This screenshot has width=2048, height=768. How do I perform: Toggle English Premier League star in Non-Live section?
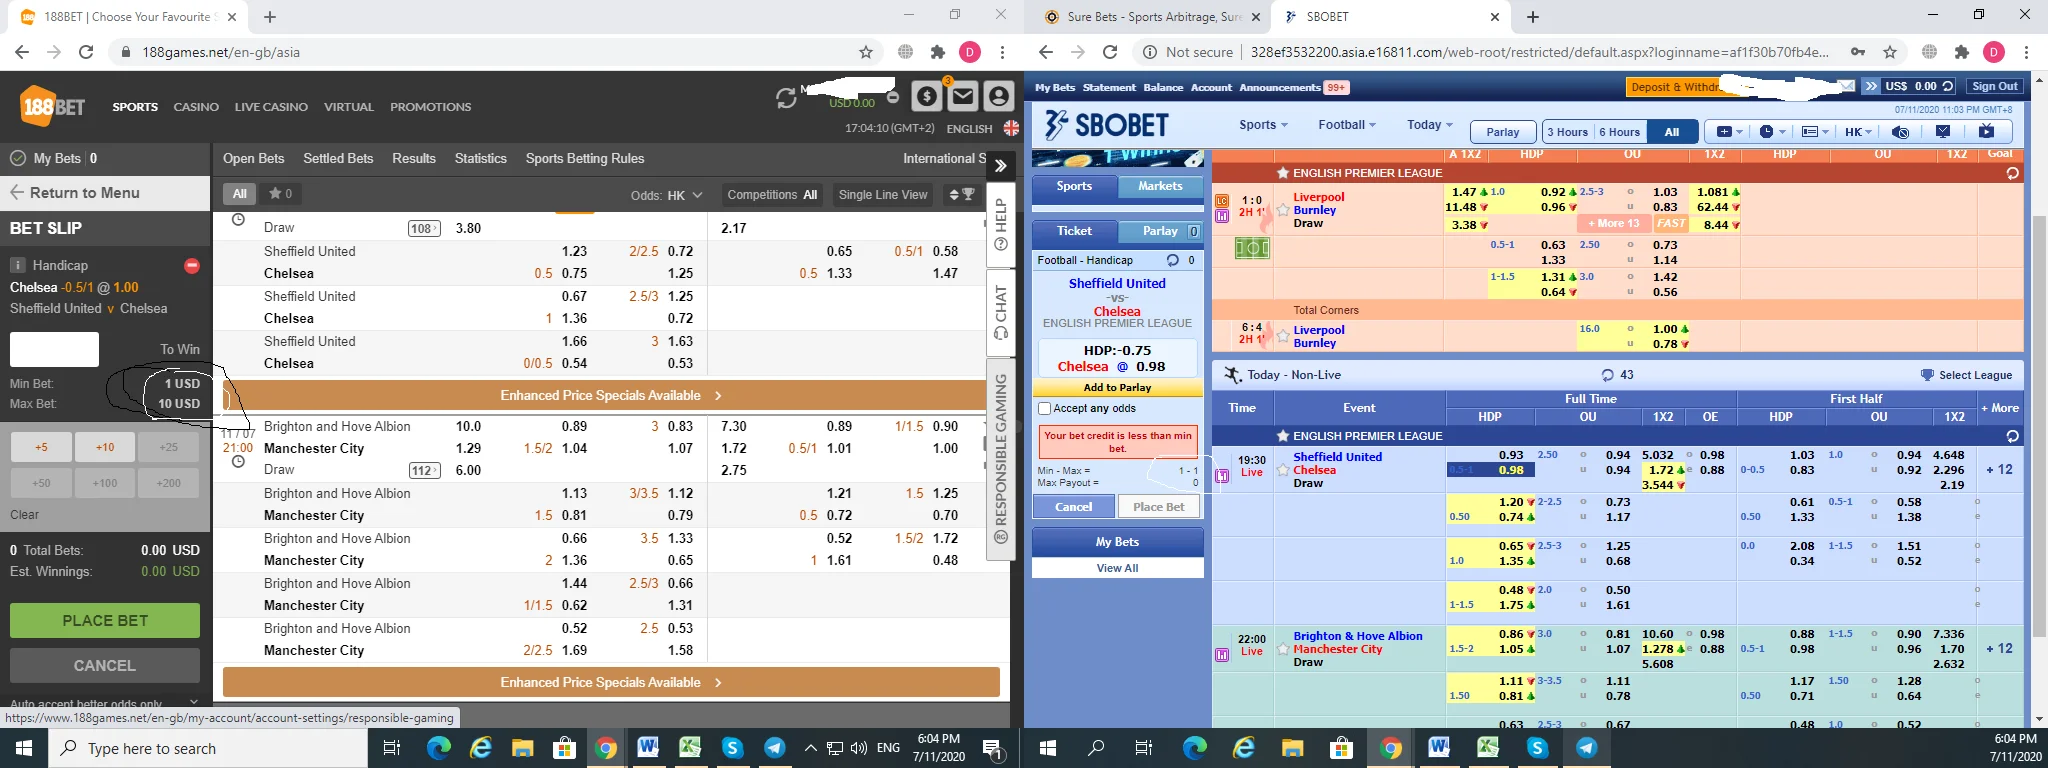coord(1283,436)
